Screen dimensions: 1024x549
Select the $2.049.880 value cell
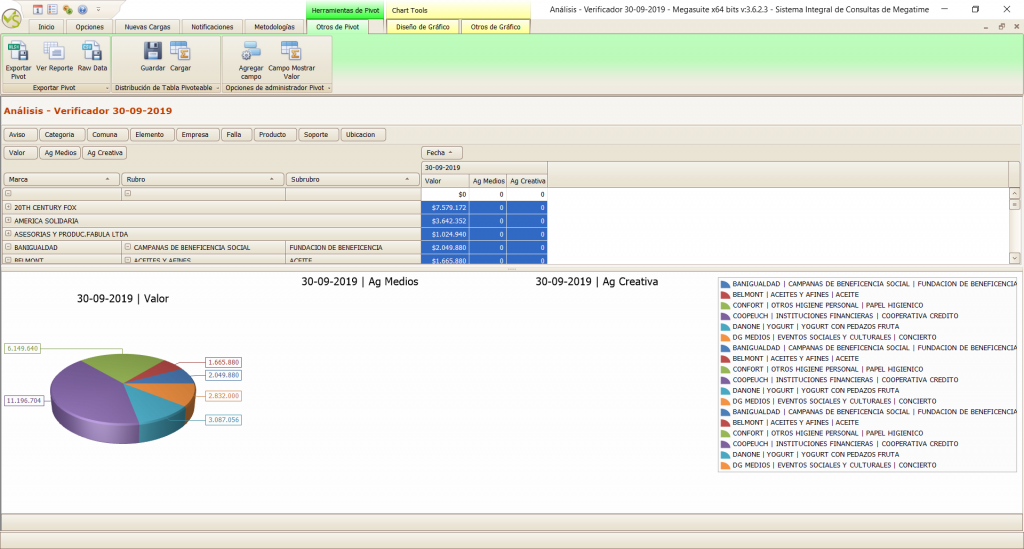445,247
